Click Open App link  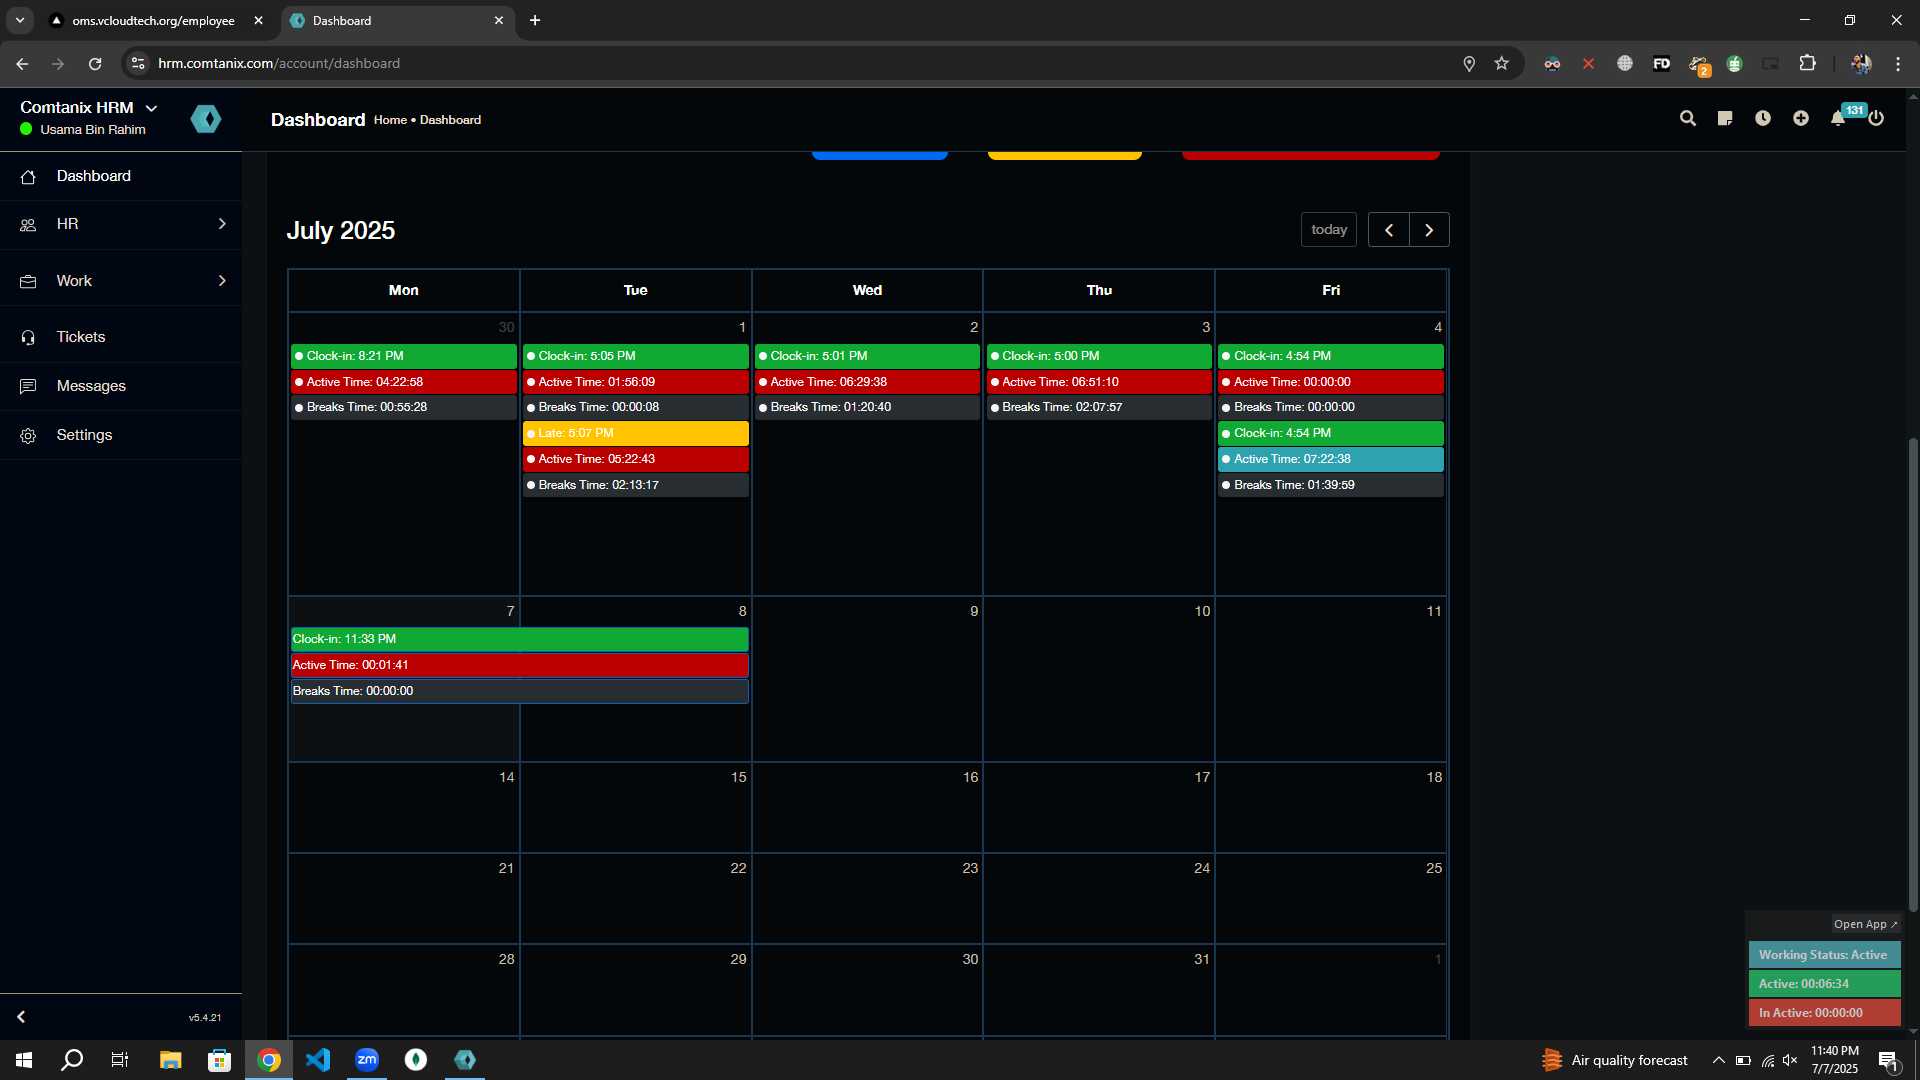point(1865,924)
